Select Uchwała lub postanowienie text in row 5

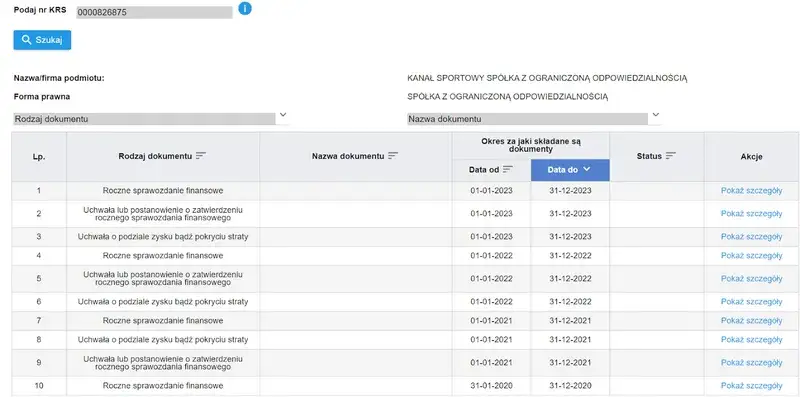[x=163, y=279]
